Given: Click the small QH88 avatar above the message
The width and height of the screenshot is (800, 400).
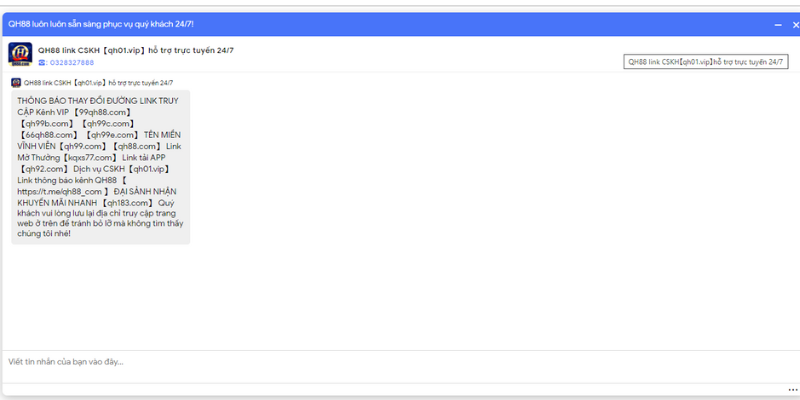Looking at the screenshot, I should [16, 82].
